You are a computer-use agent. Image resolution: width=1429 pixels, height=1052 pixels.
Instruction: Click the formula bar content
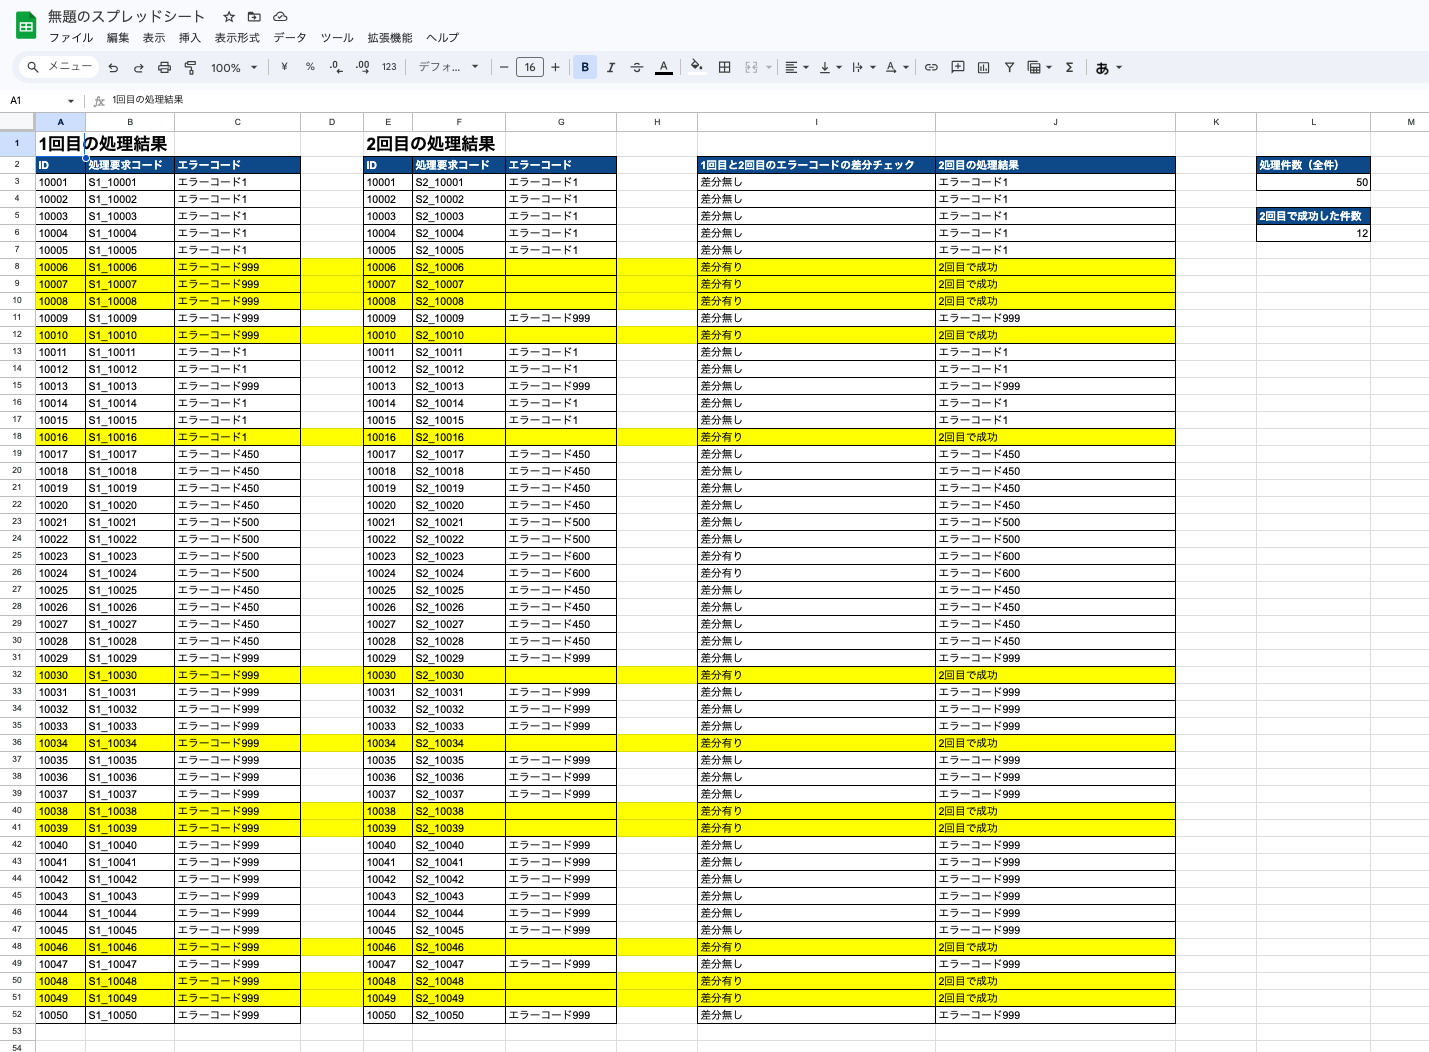point(148,100)
